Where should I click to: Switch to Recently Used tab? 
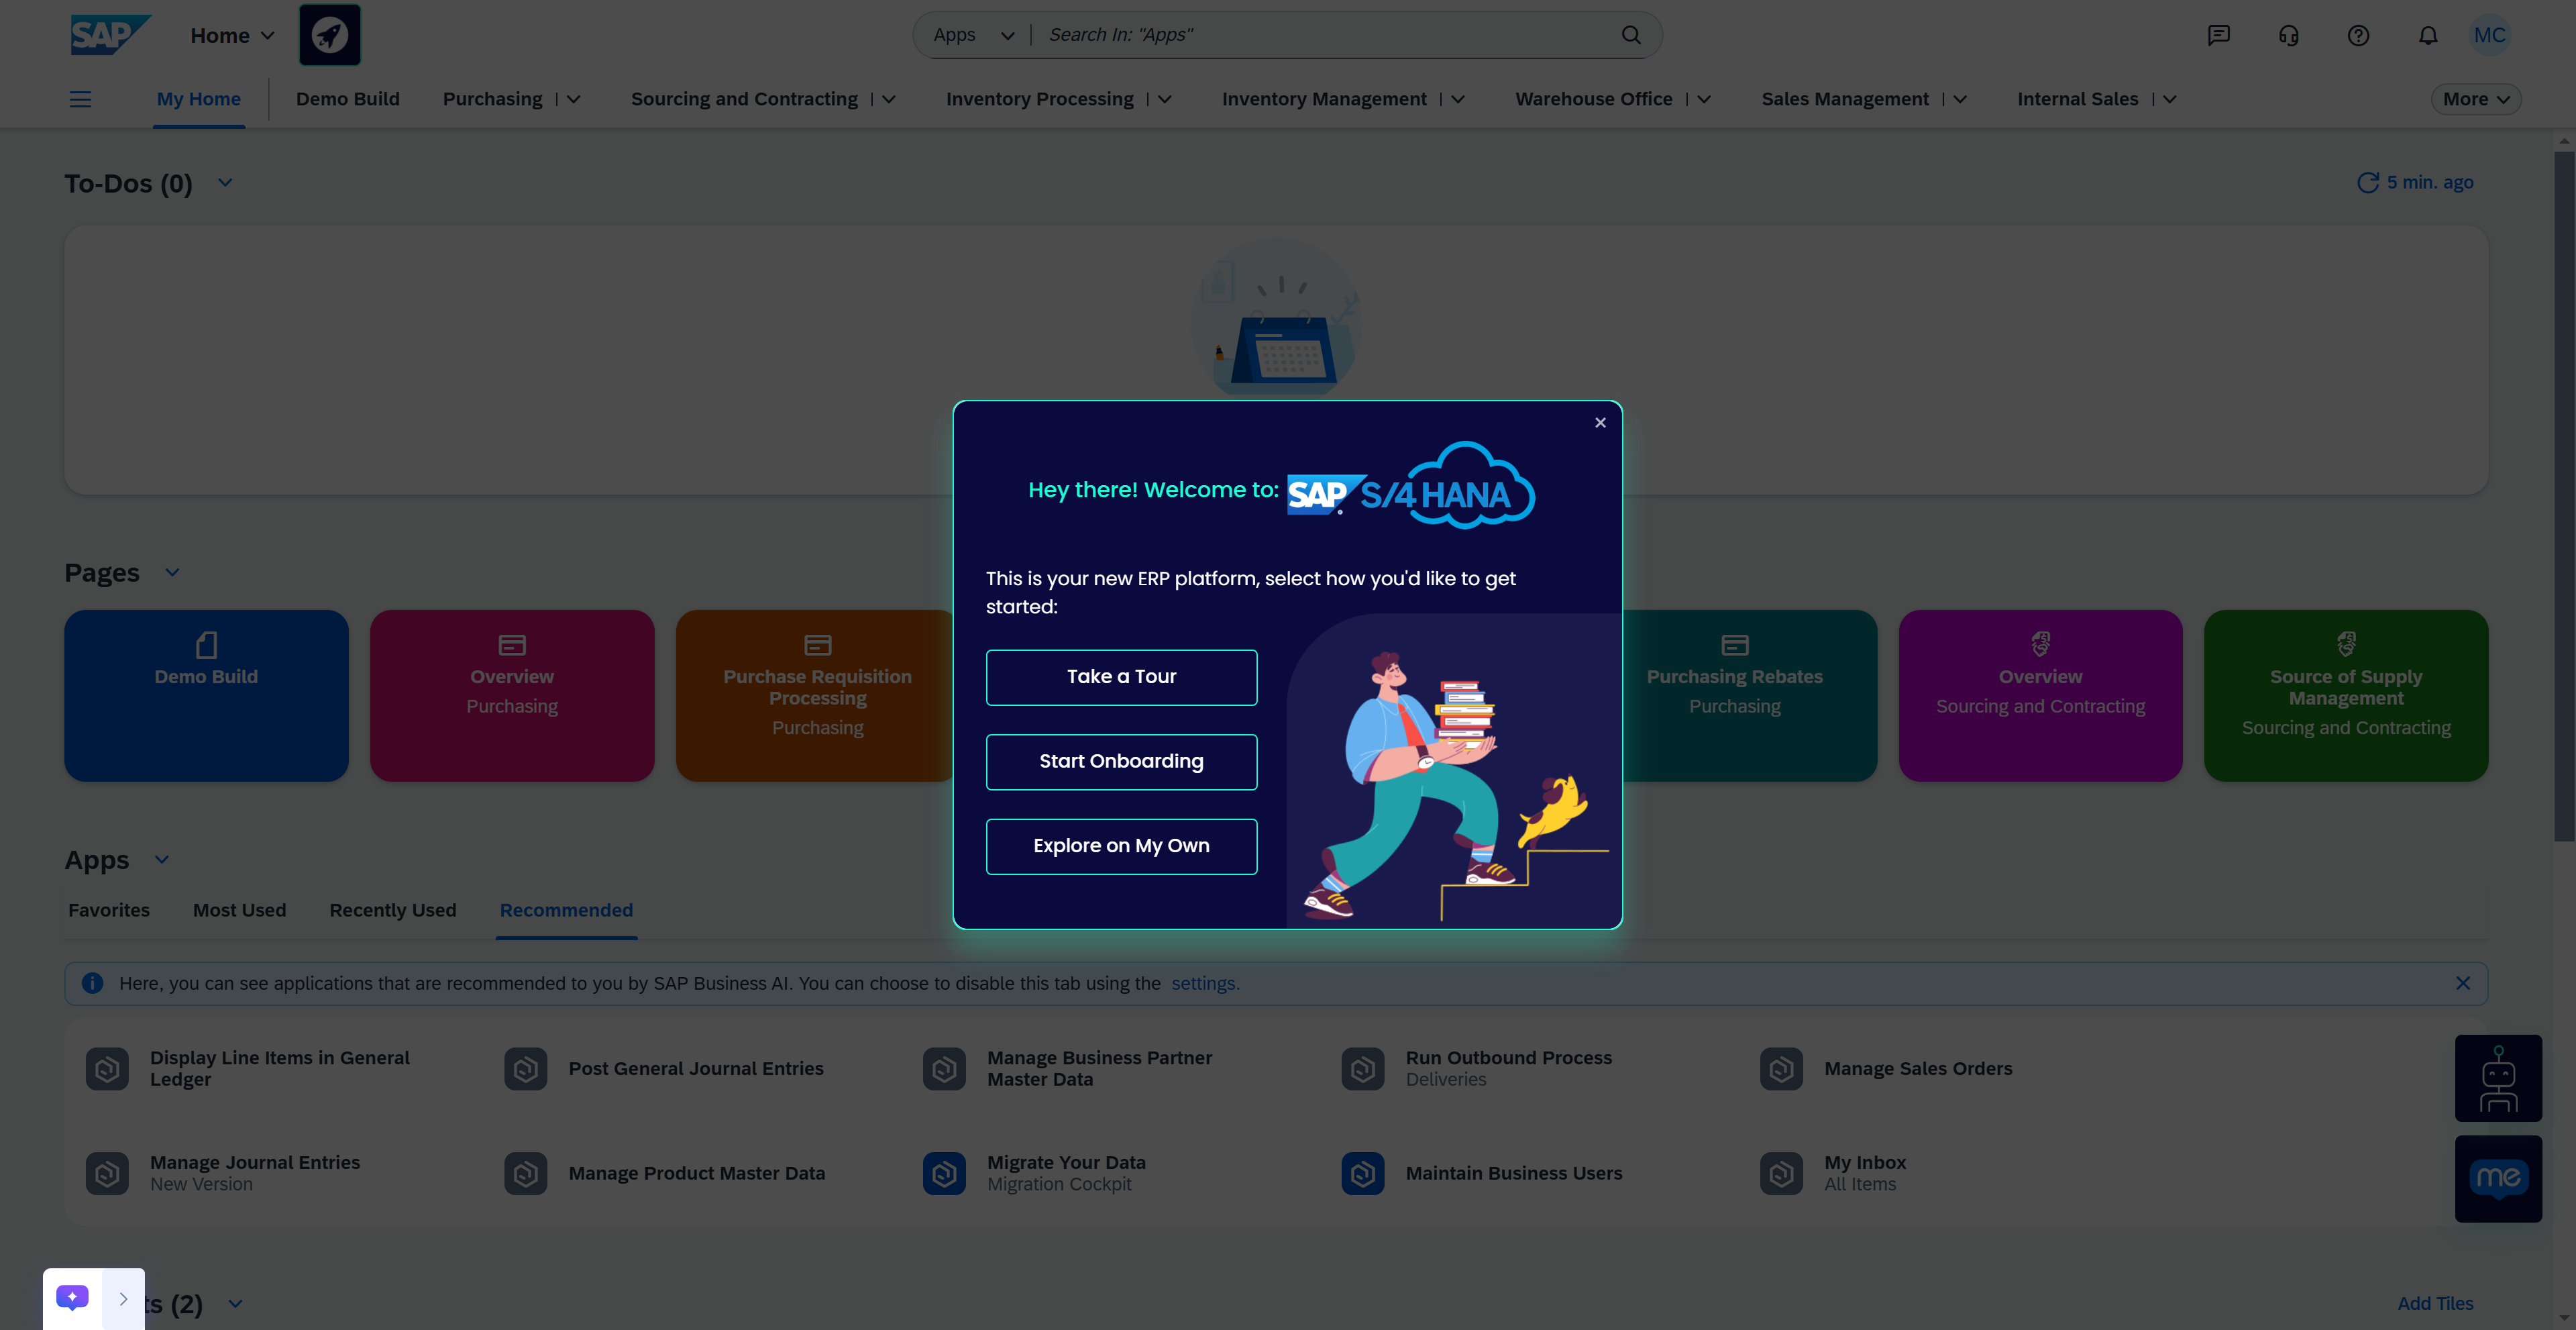393,910
